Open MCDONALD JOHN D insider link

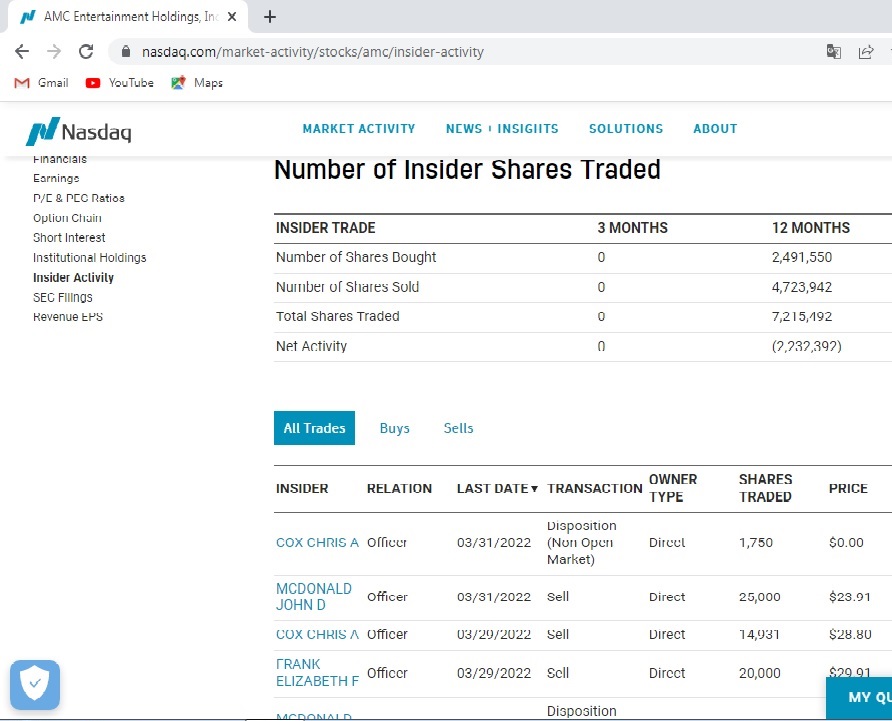tap(314, 597)
